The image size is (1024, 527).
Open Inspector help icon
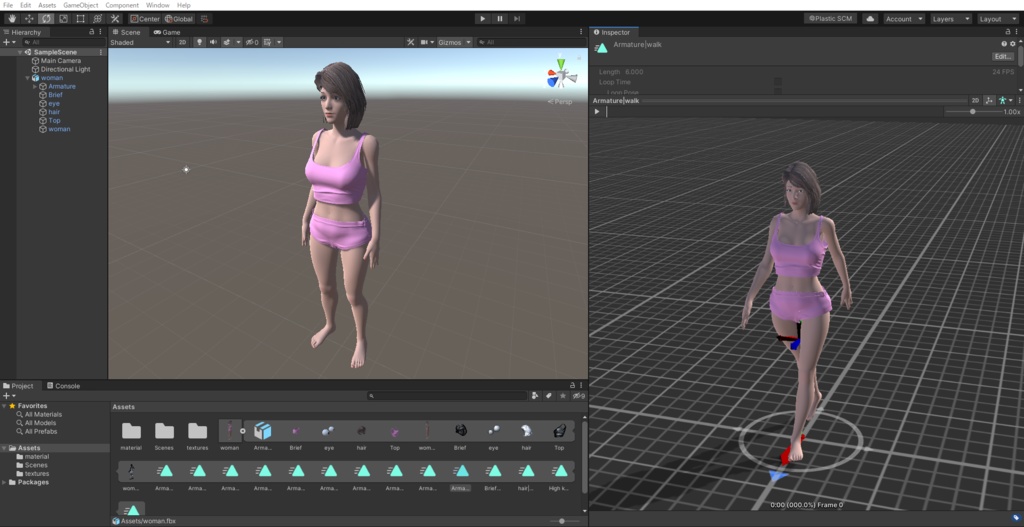[x=1004, y=44]
